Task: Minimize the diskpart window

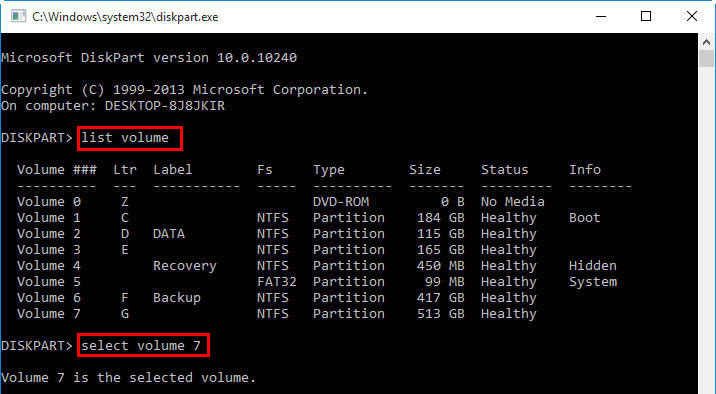Action: (601, 16)
